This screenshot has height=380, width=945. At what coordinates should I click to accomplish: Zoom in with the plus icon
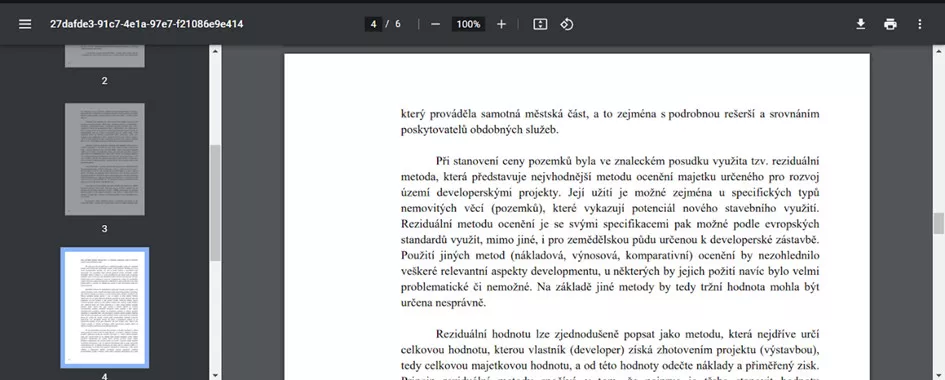click(x=501, y=24)
